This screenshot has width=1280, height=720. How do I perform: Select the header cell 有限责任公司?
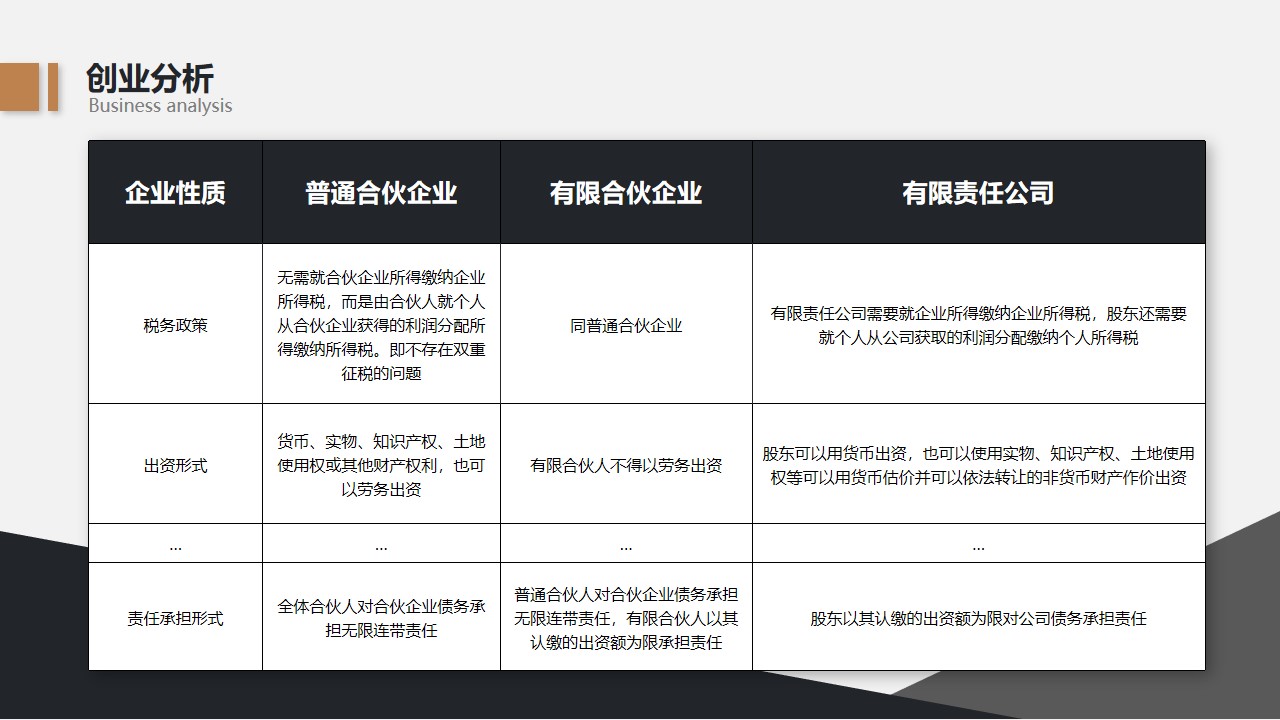point(979,193)
